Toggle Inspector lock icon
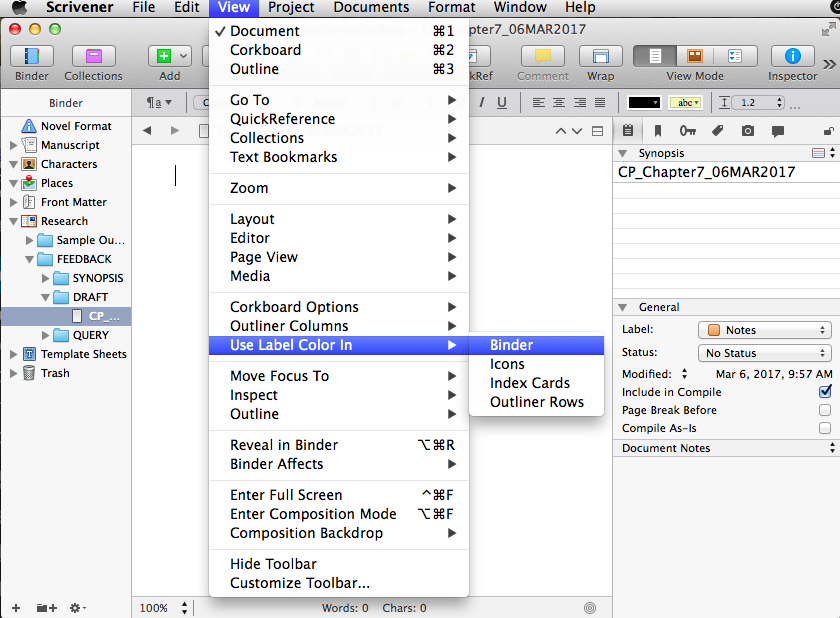Image resolution: width=840 pixels, height=618 pixels. point(828,131)
